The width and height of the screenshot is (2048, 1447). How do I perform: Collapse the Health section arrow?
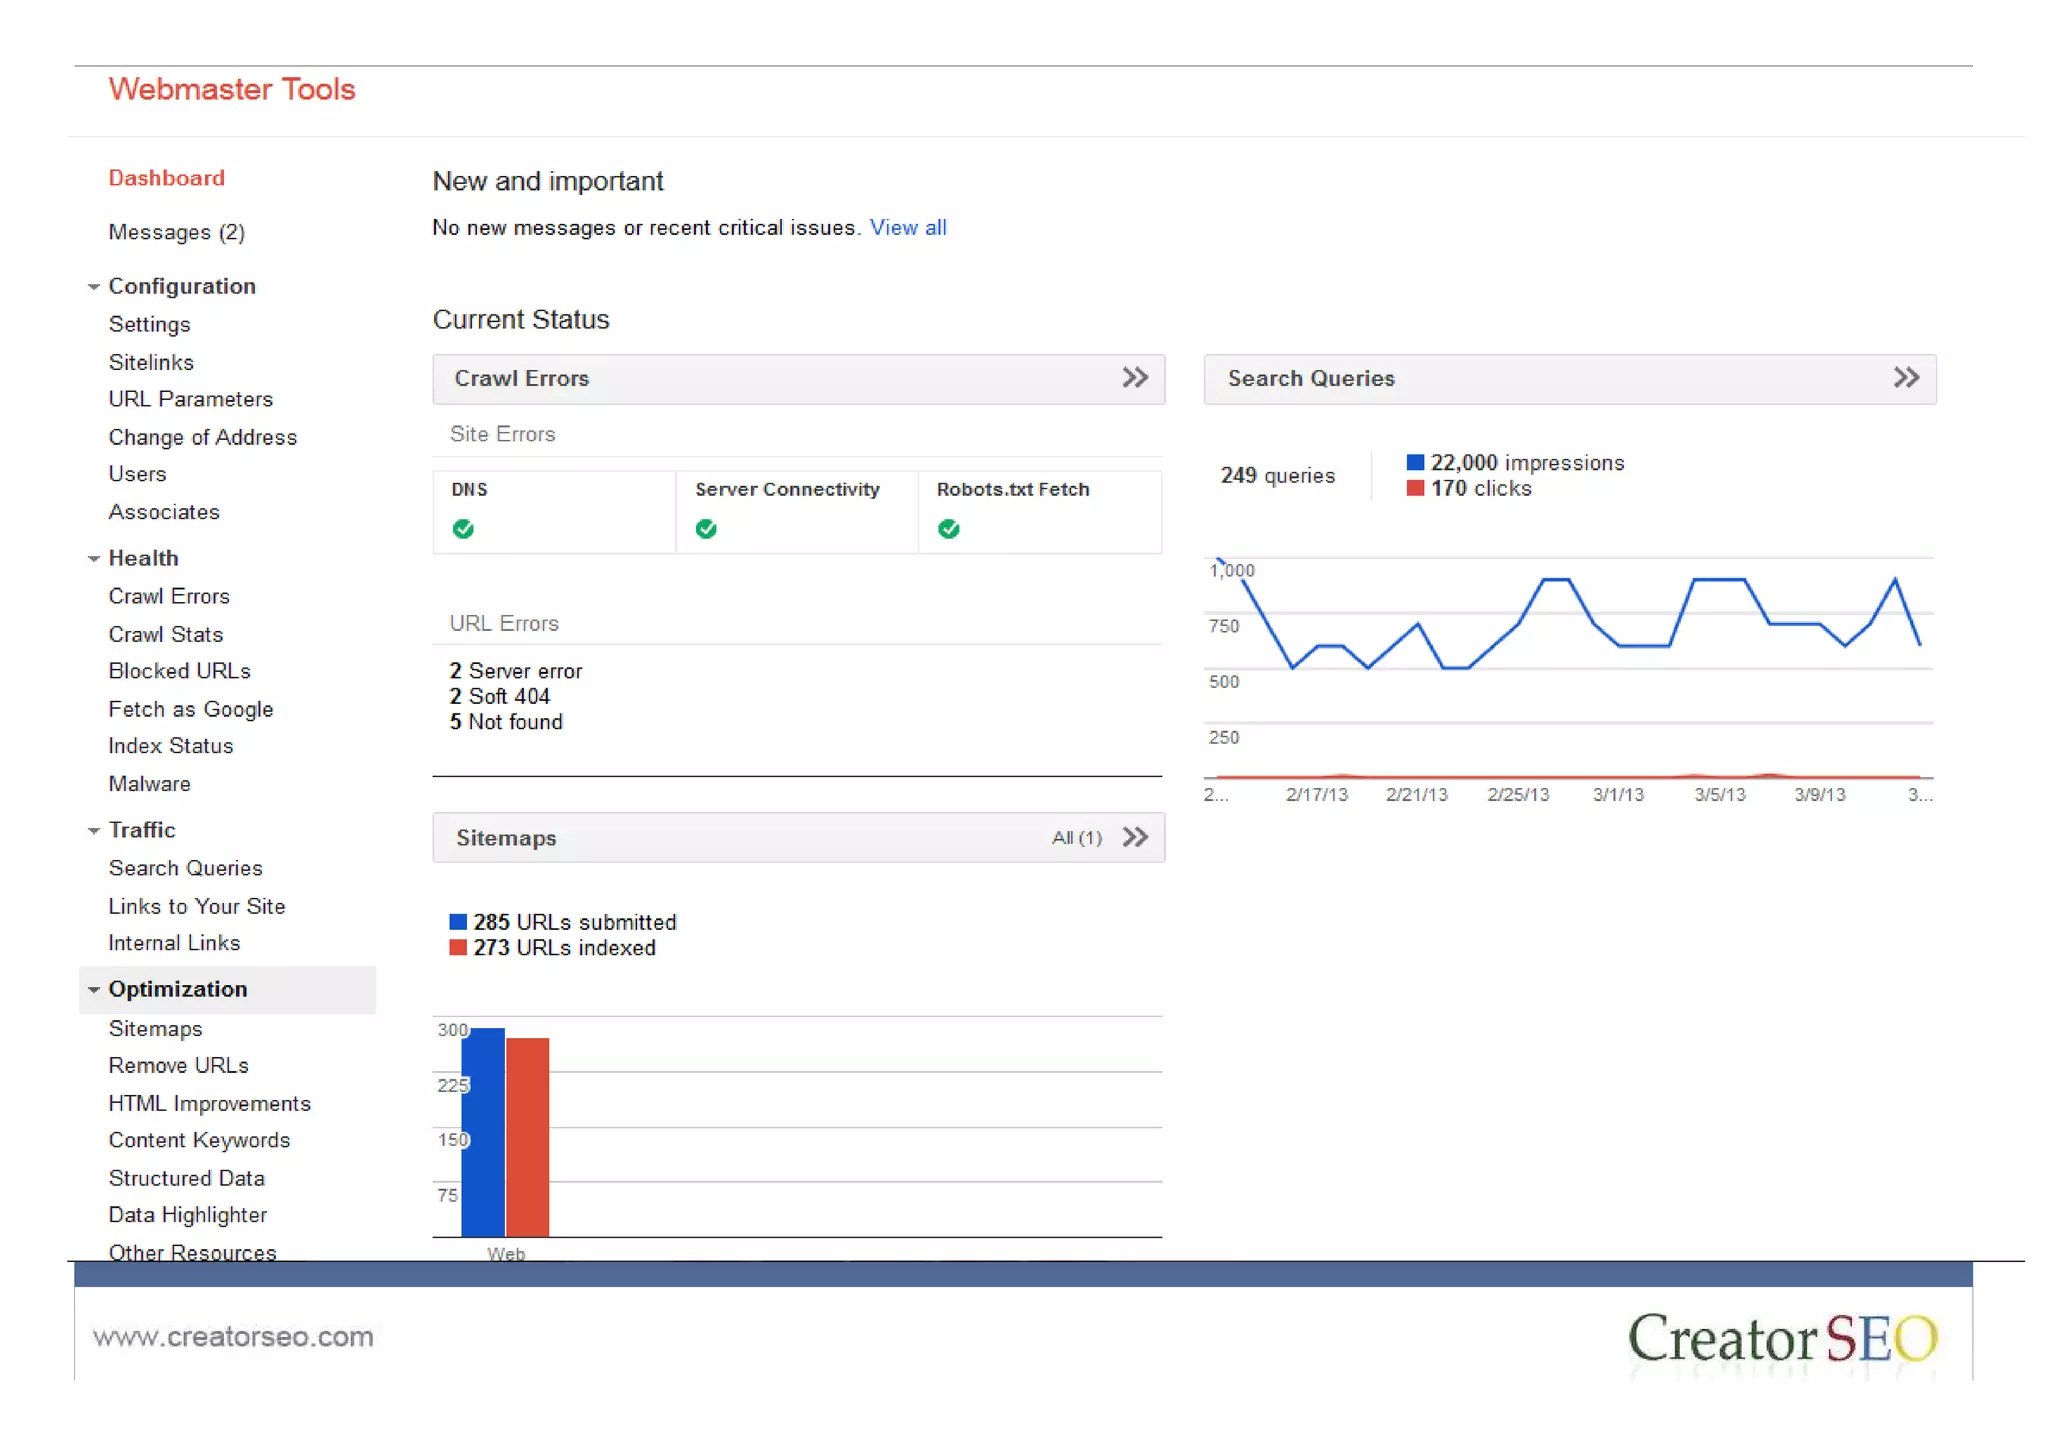(x=93, y=559)
